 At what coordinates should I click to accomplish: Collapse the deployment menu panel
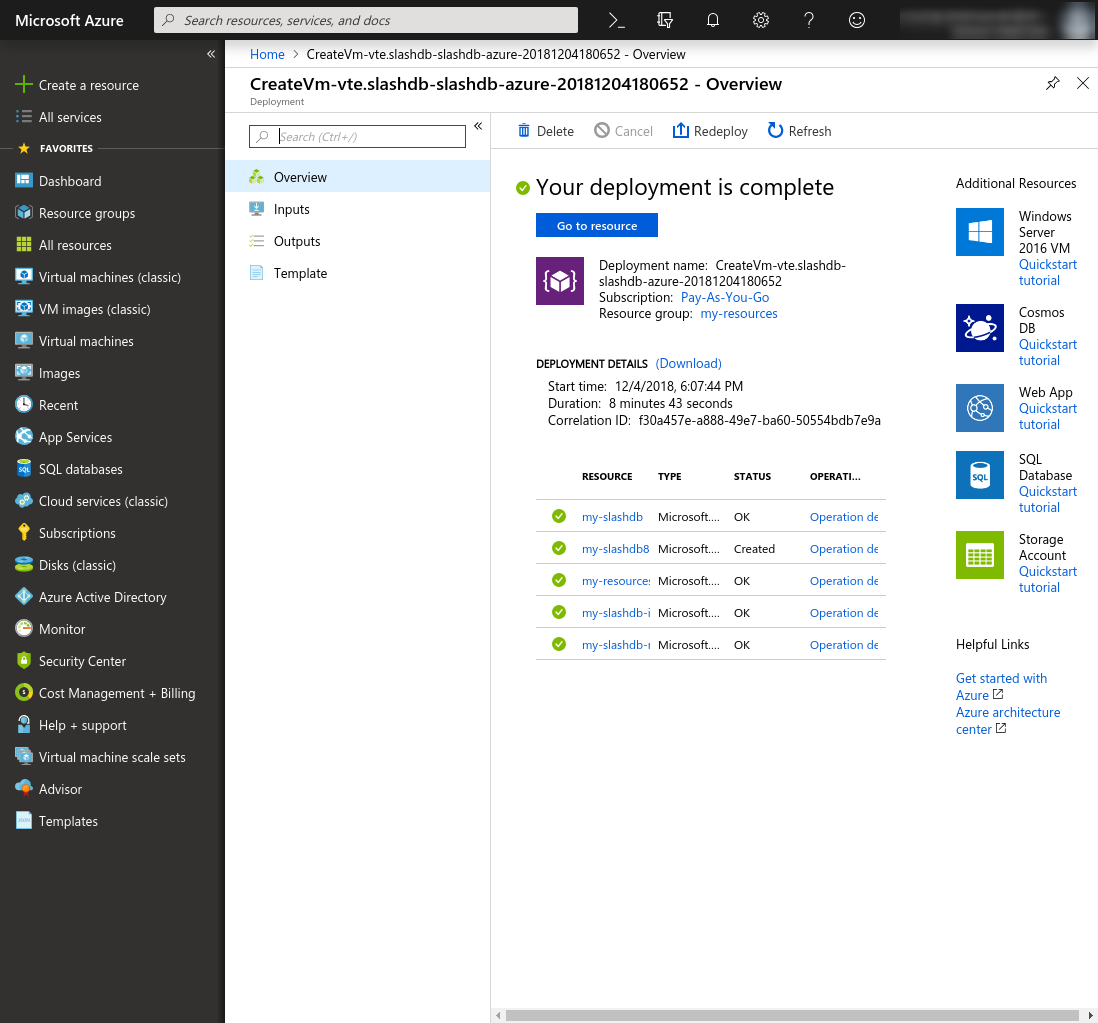point(478,126)
